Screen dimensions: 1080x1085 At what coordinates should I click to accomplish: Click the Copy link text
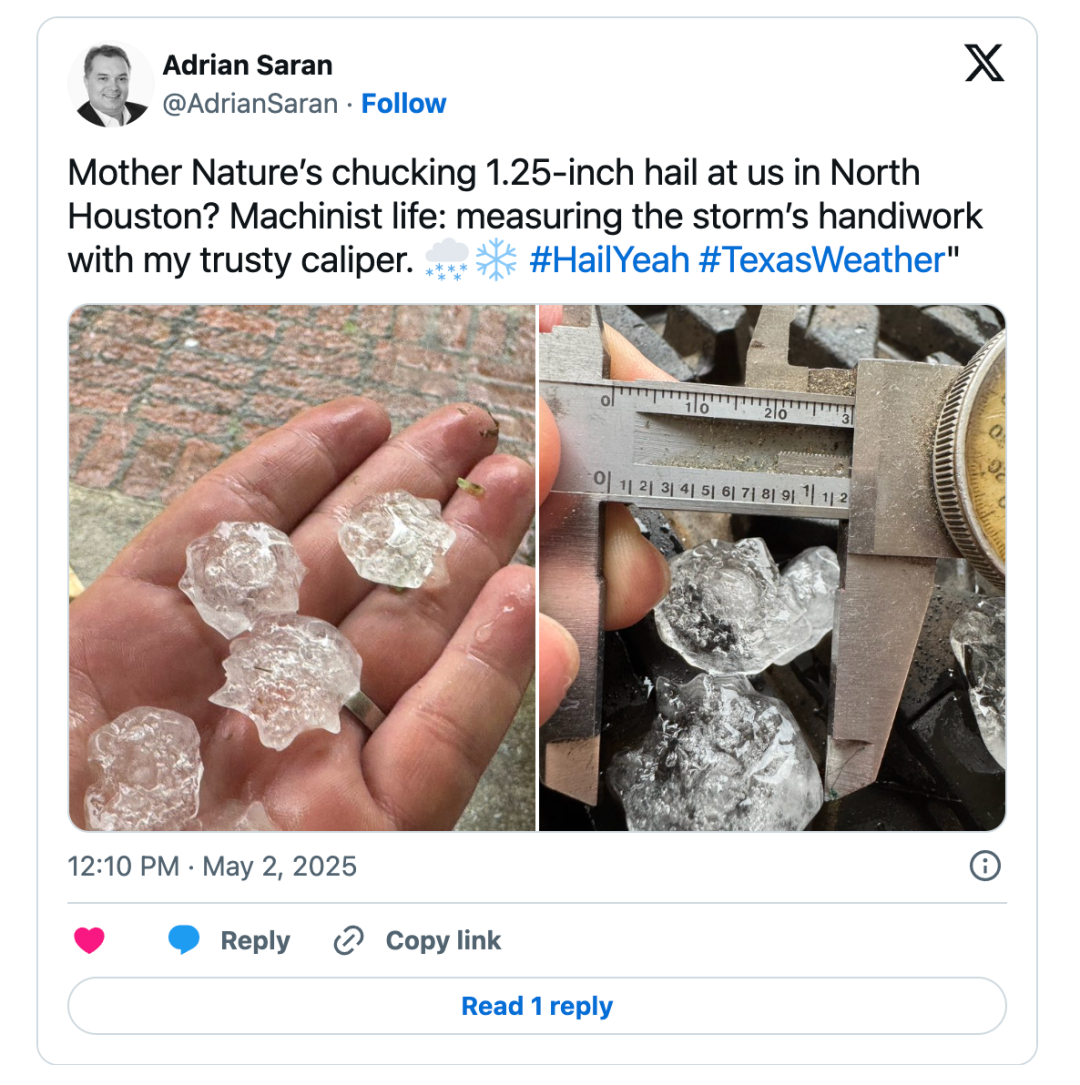(443, 940)
